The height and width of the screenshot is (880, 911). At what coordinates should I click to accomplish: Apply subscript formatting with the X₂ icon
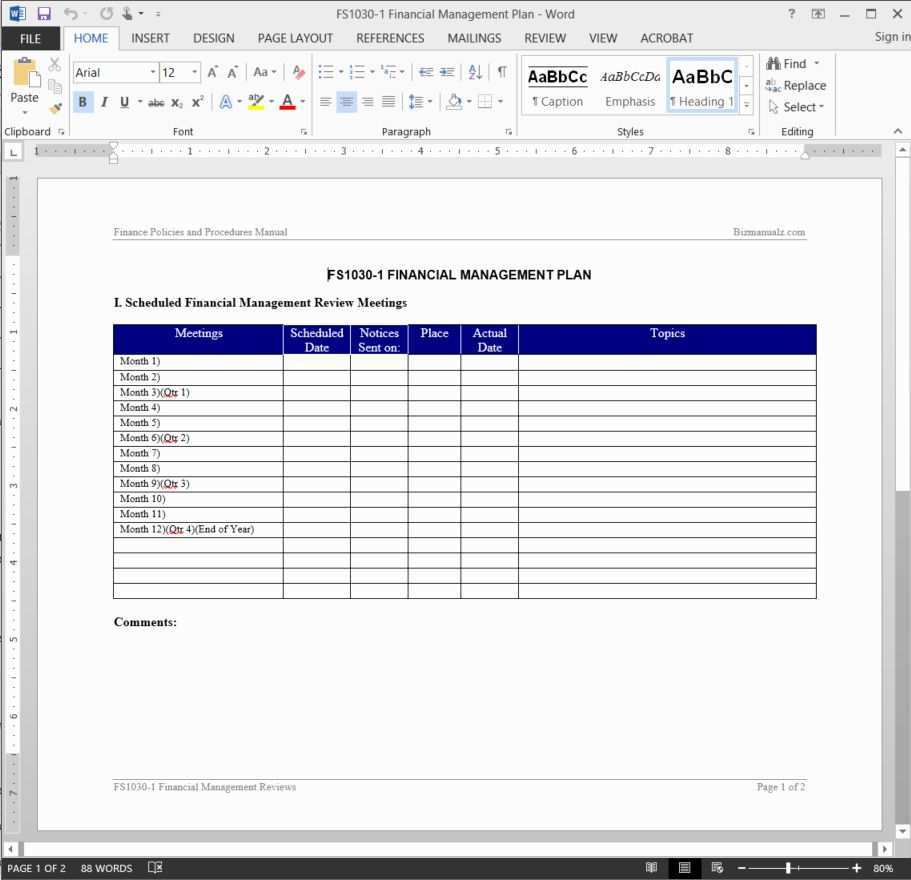177,102
